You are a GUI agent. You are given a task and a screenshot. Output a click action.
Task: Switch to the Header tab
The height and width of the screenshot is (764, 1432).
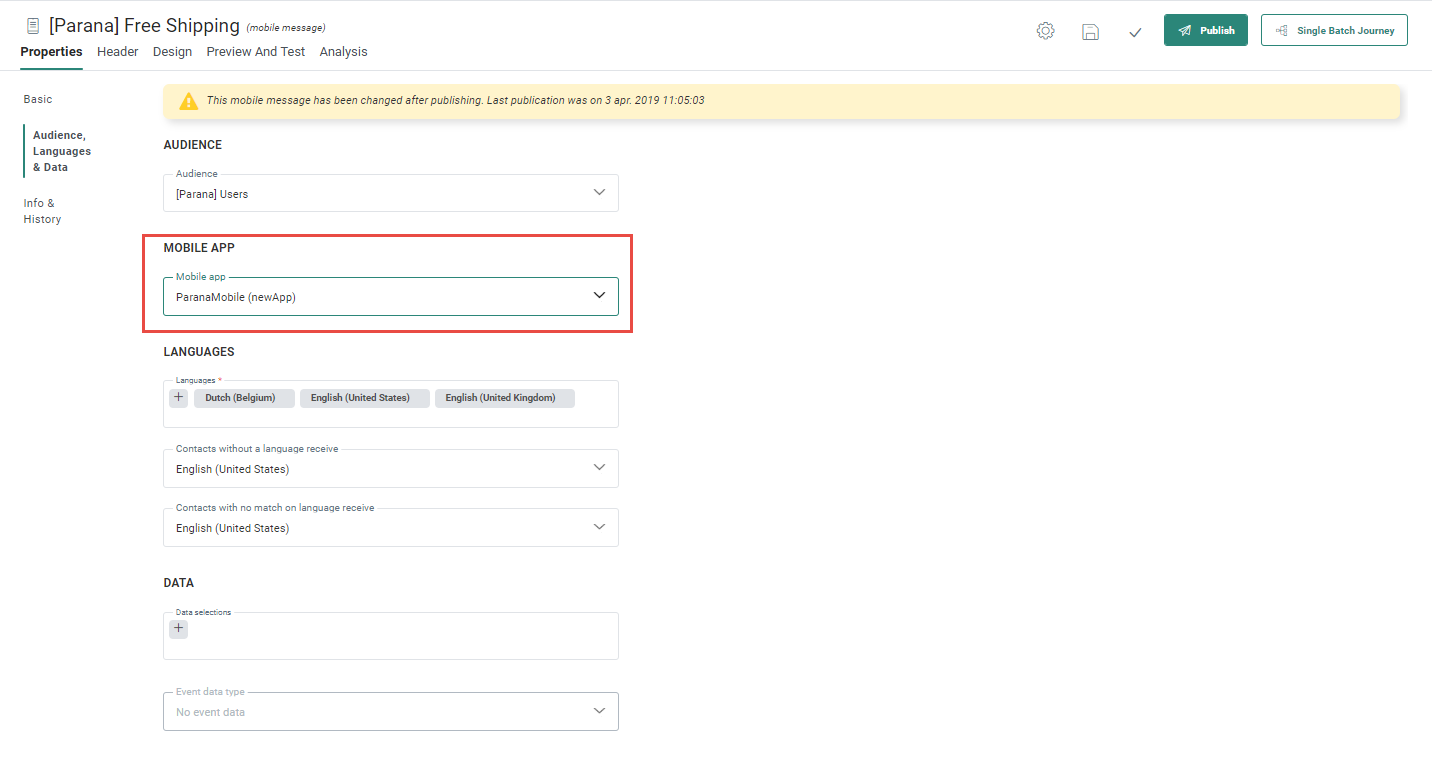118,52
